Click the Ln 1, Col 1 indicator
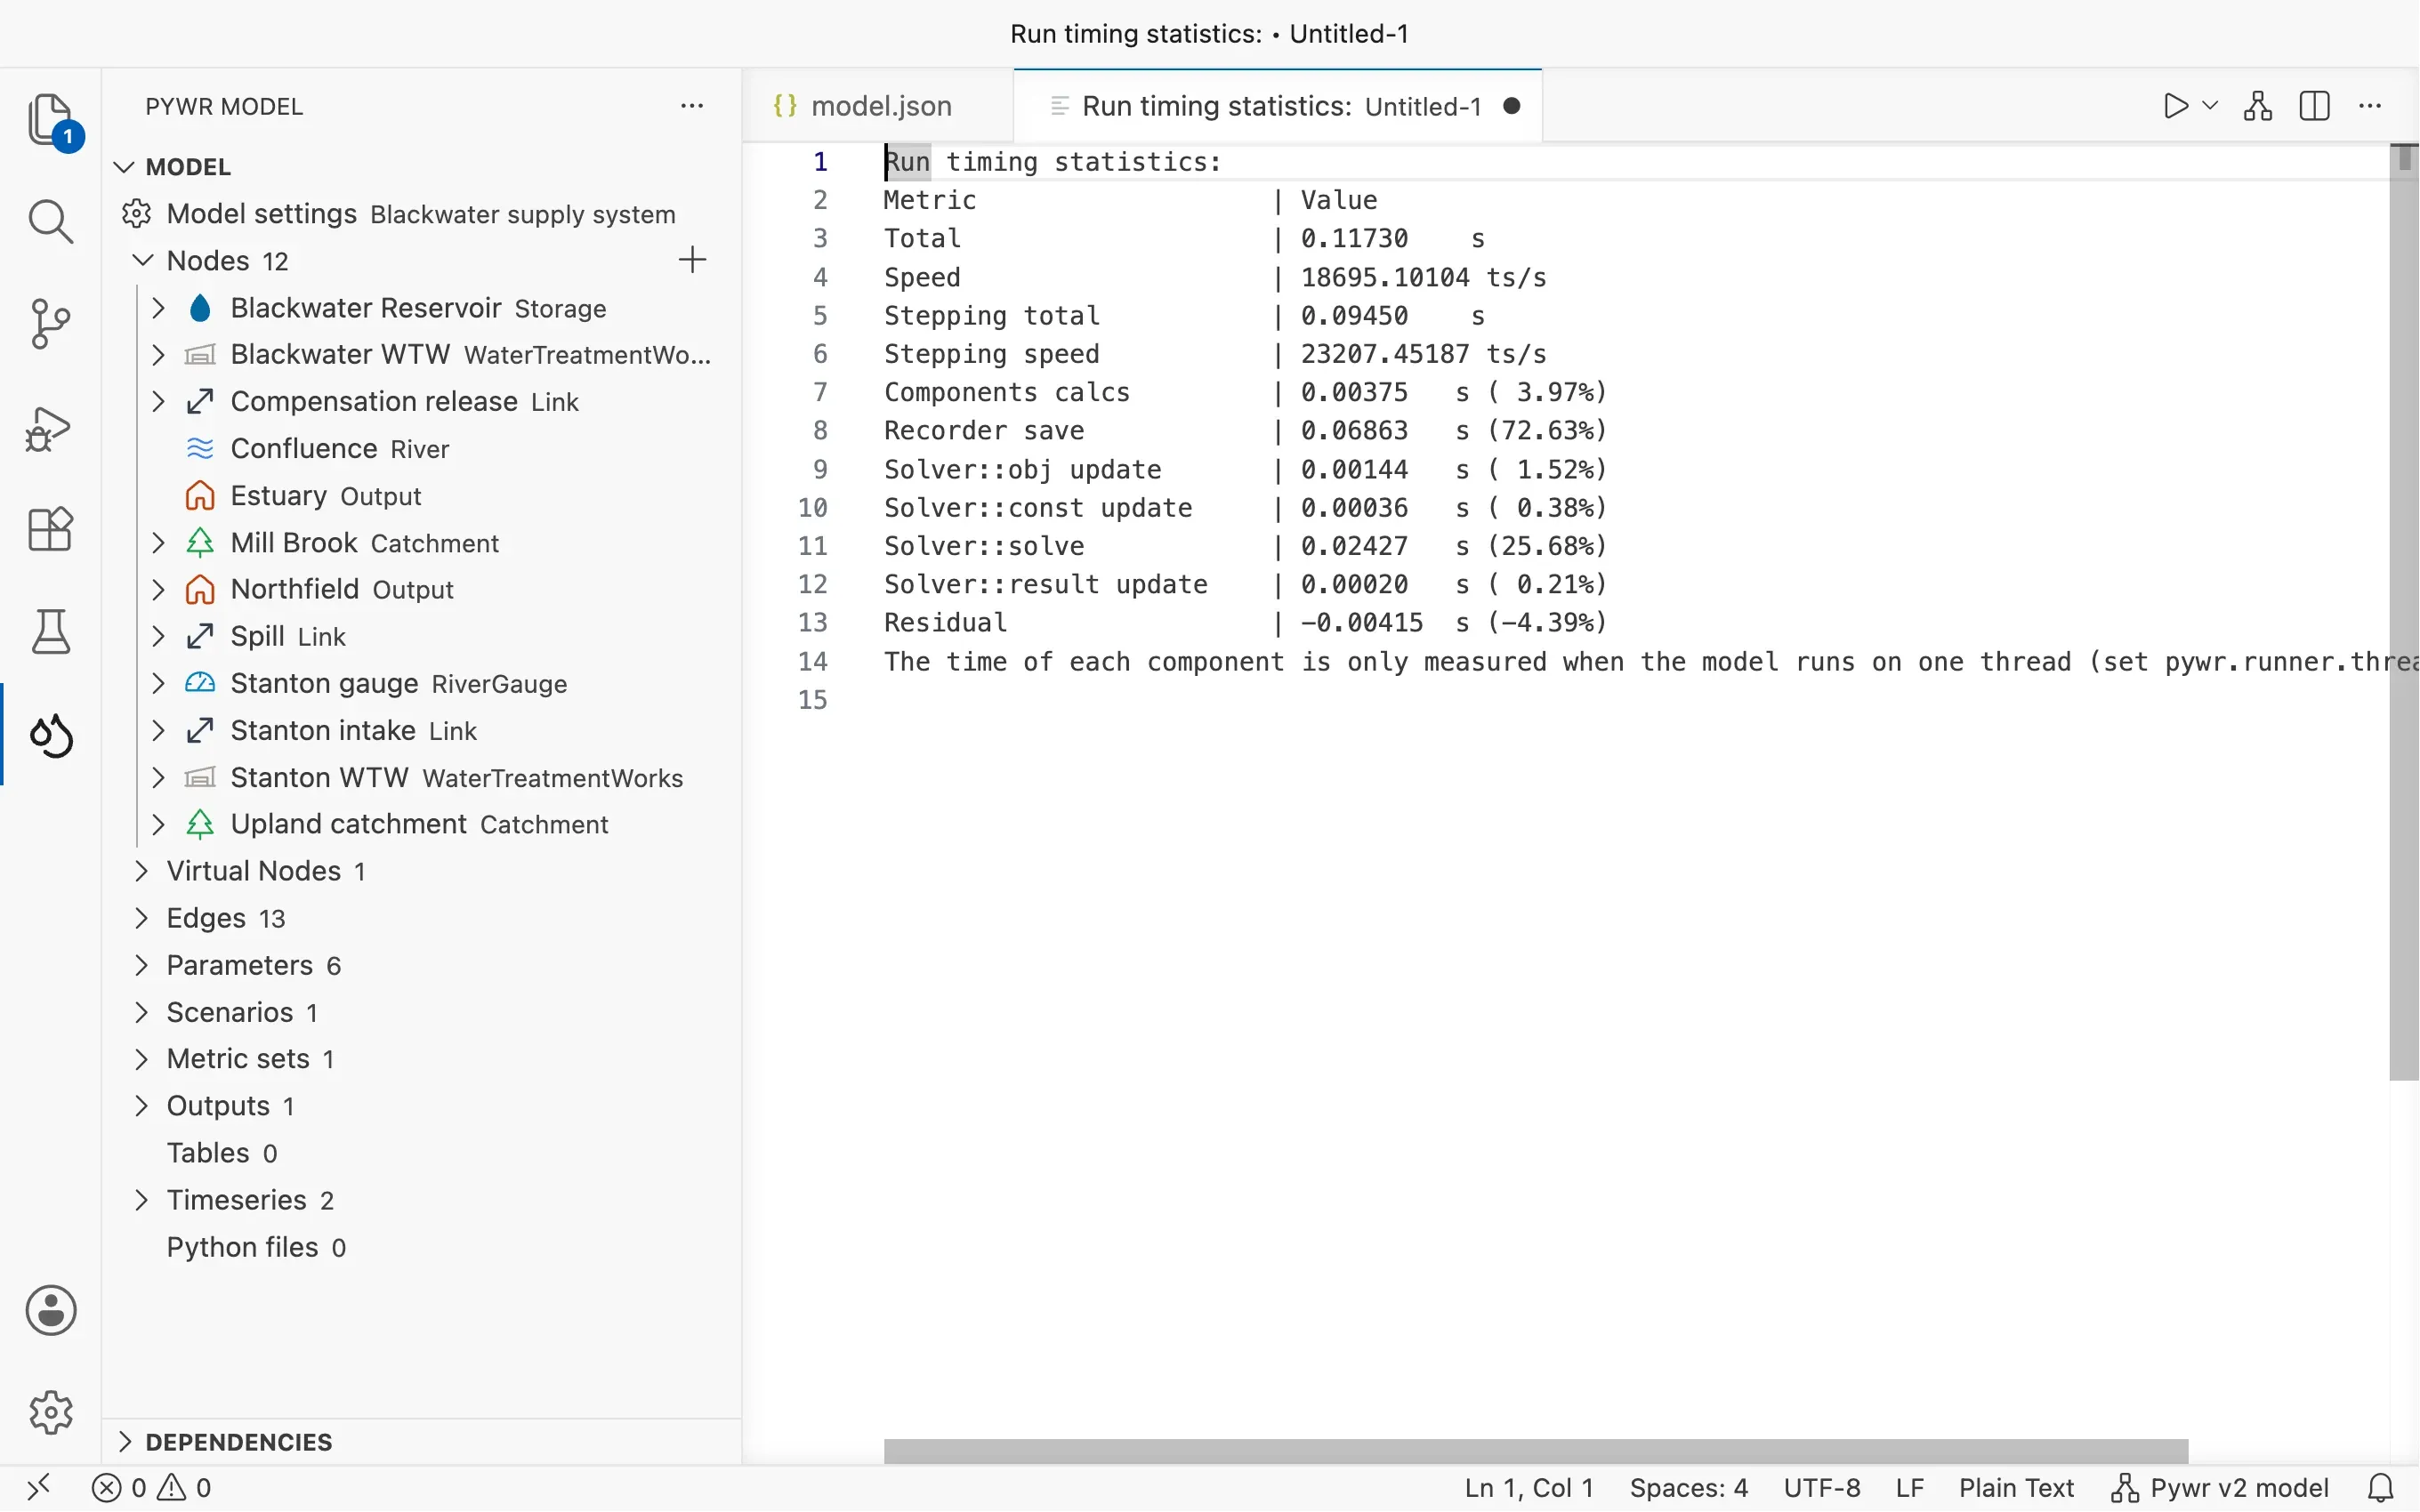 coord(1529,1488)
